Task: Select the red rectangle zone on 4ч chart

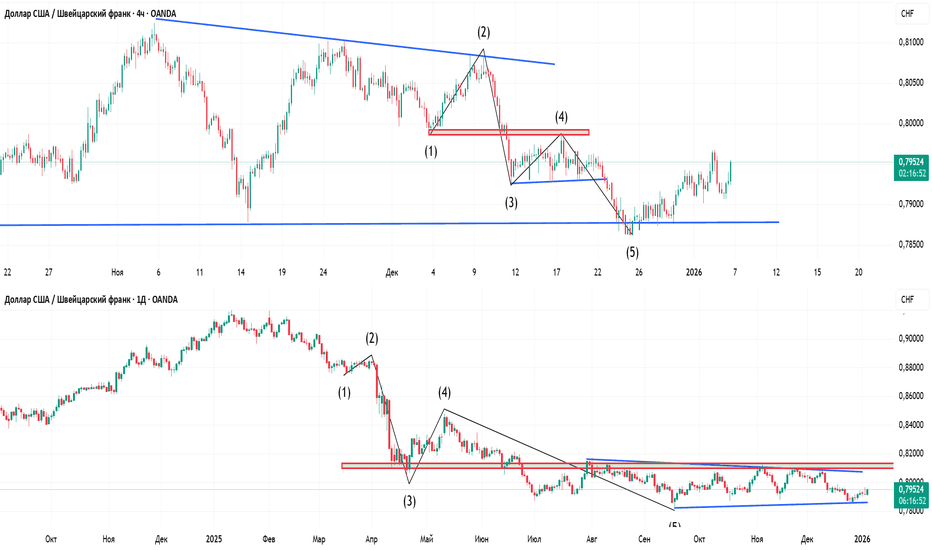Action: pos(508,132)
